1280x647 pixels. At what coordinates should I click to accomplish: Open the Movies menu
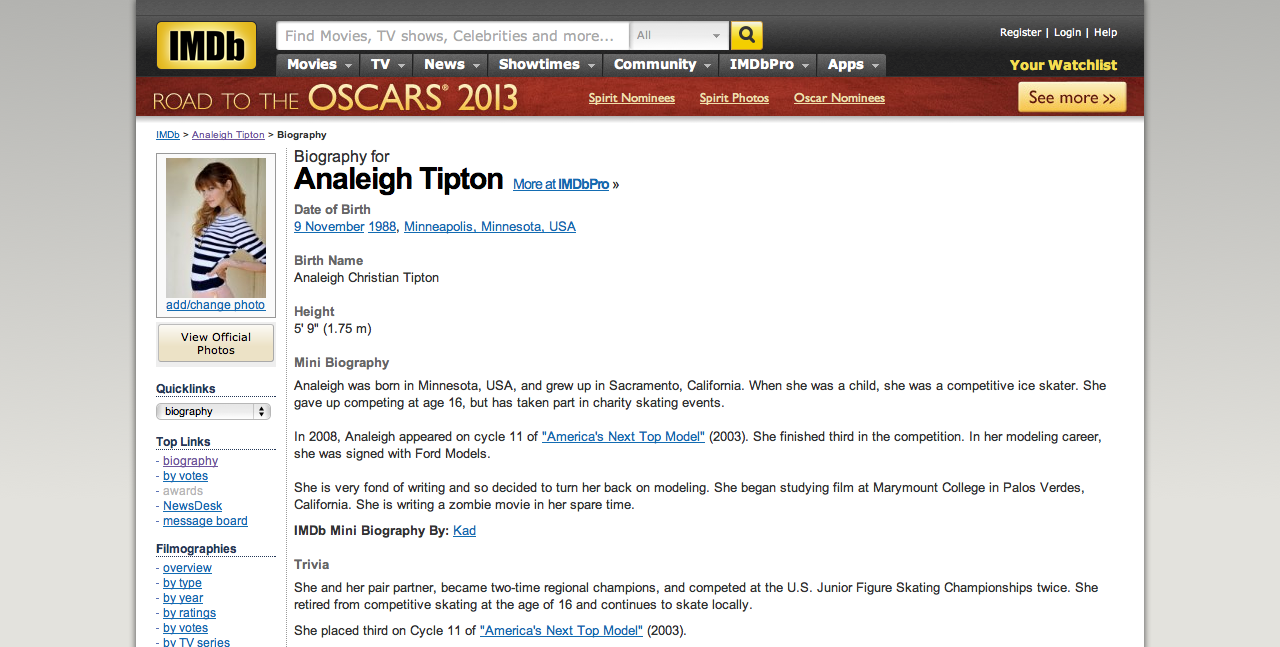coord(319,65)
